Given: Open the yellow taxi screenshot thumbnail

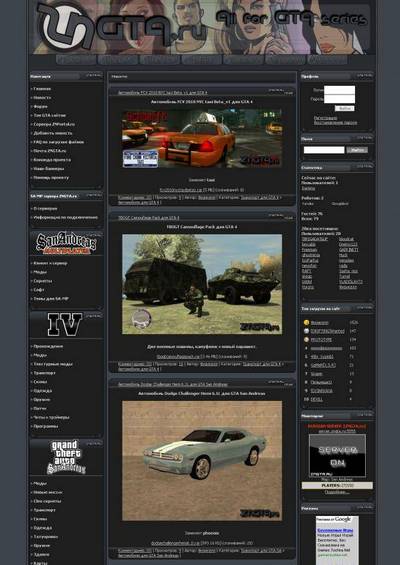Looking at the screenshot, I should coord(202,139).
